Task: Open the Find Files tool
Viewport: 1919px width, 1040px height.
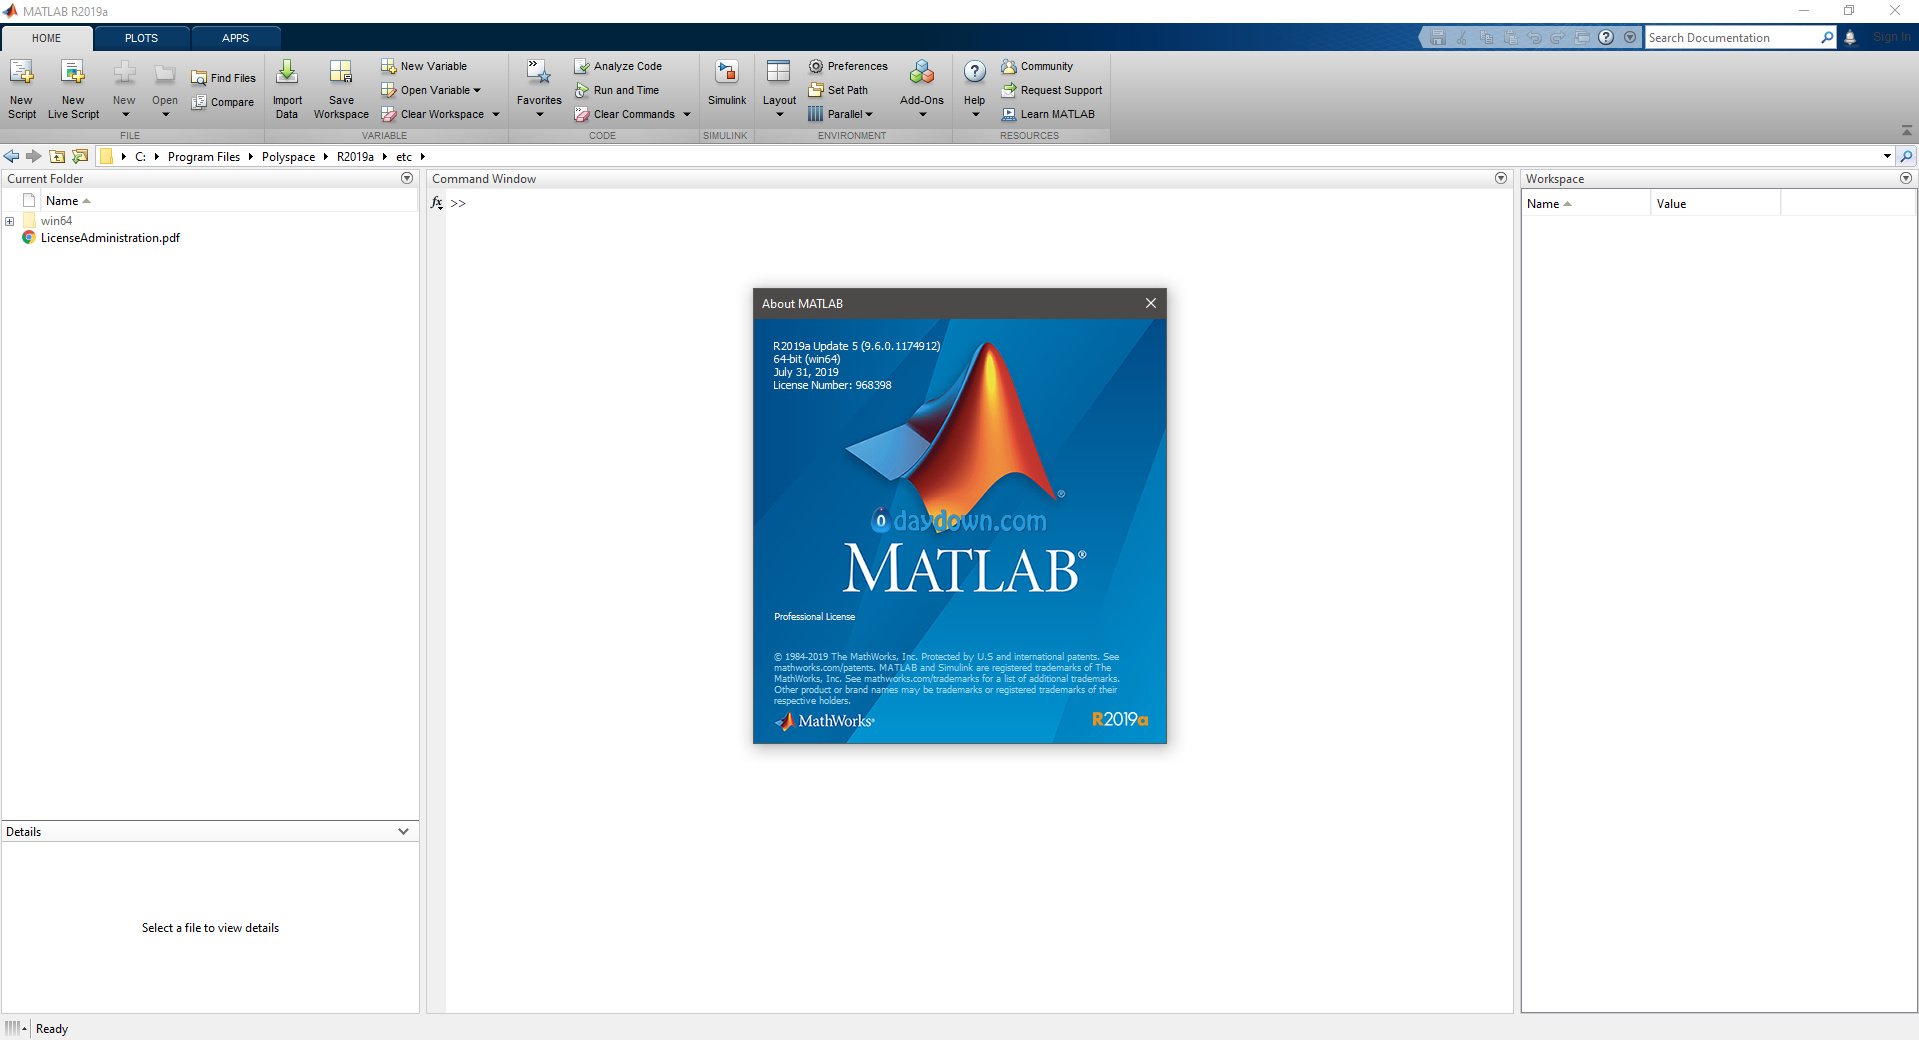Action: point(223,78)
